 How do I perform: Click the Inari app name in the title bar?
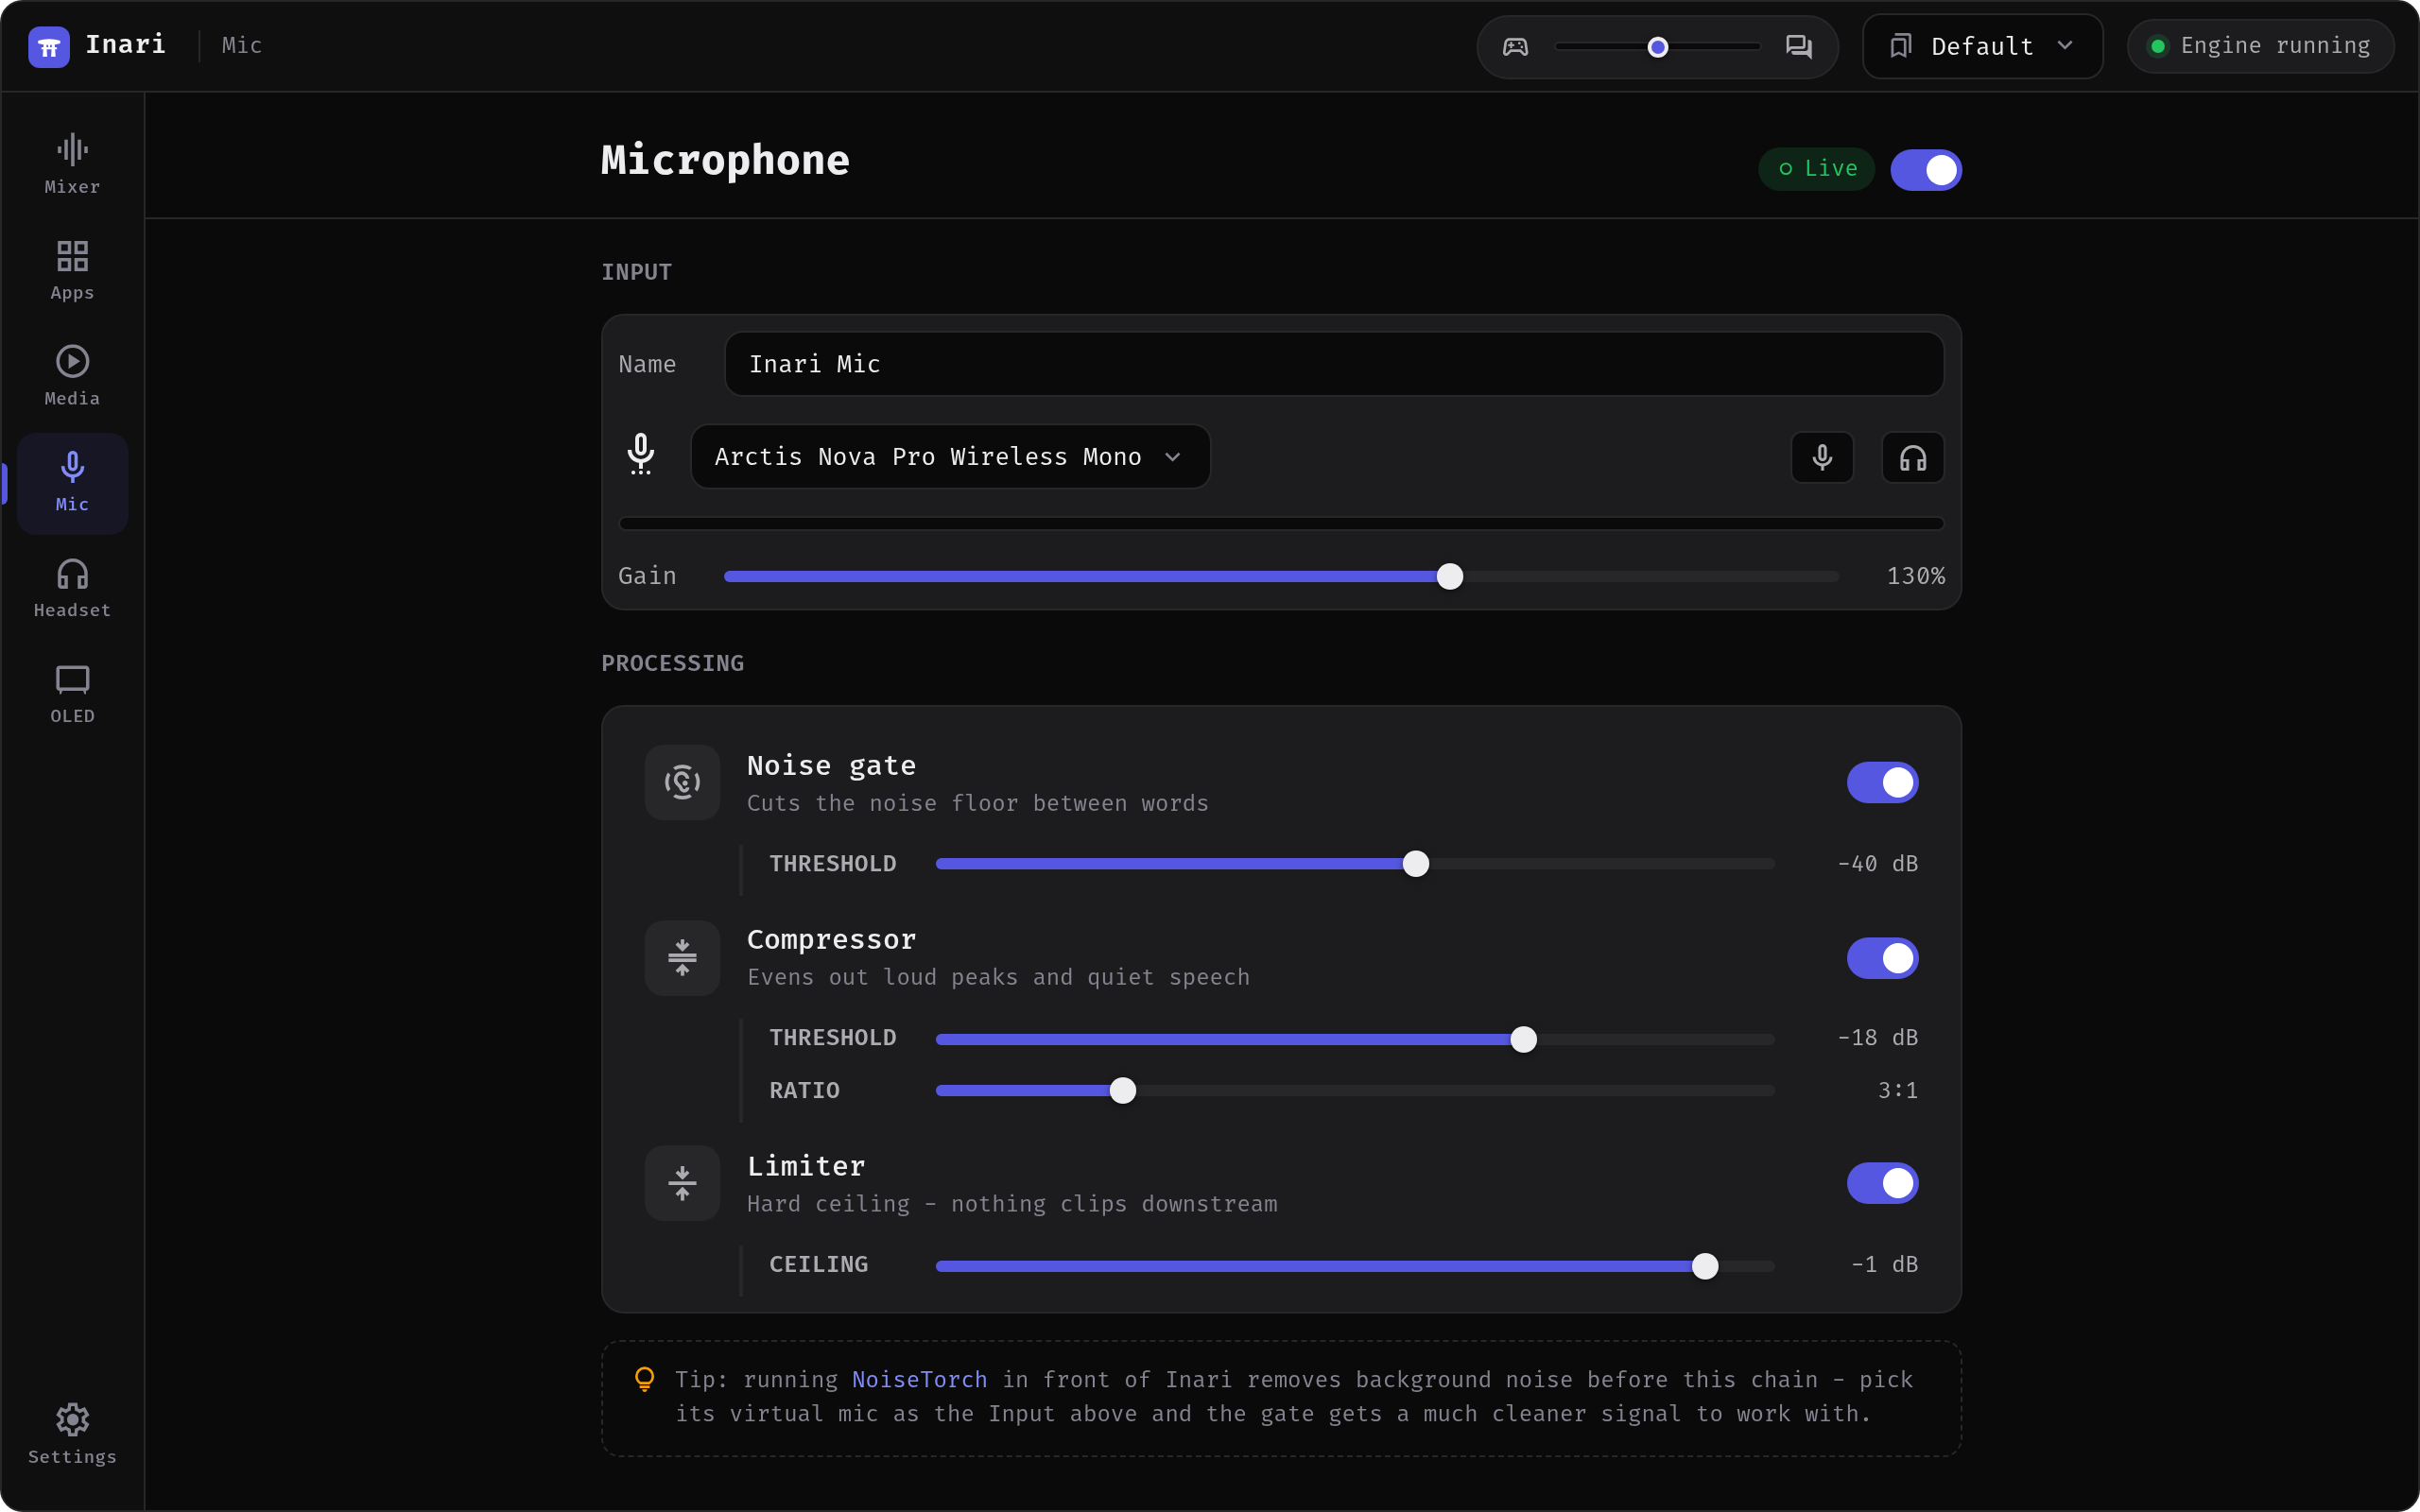[126, 45]
